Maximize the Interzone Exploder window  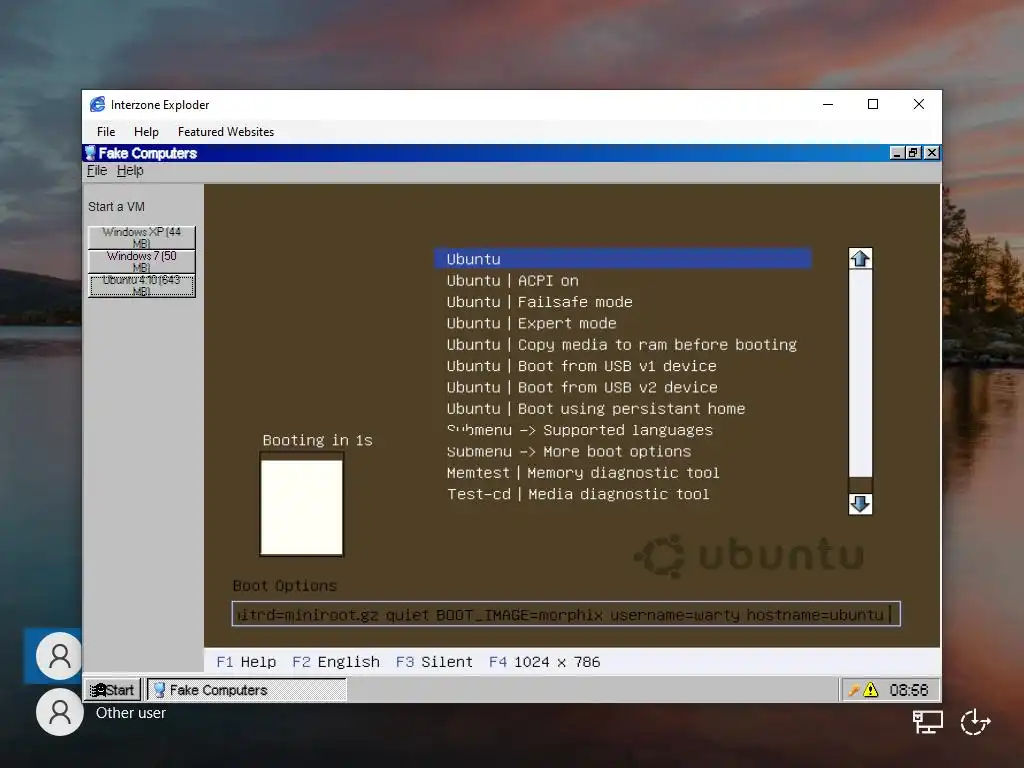click(x=872, y=104)
